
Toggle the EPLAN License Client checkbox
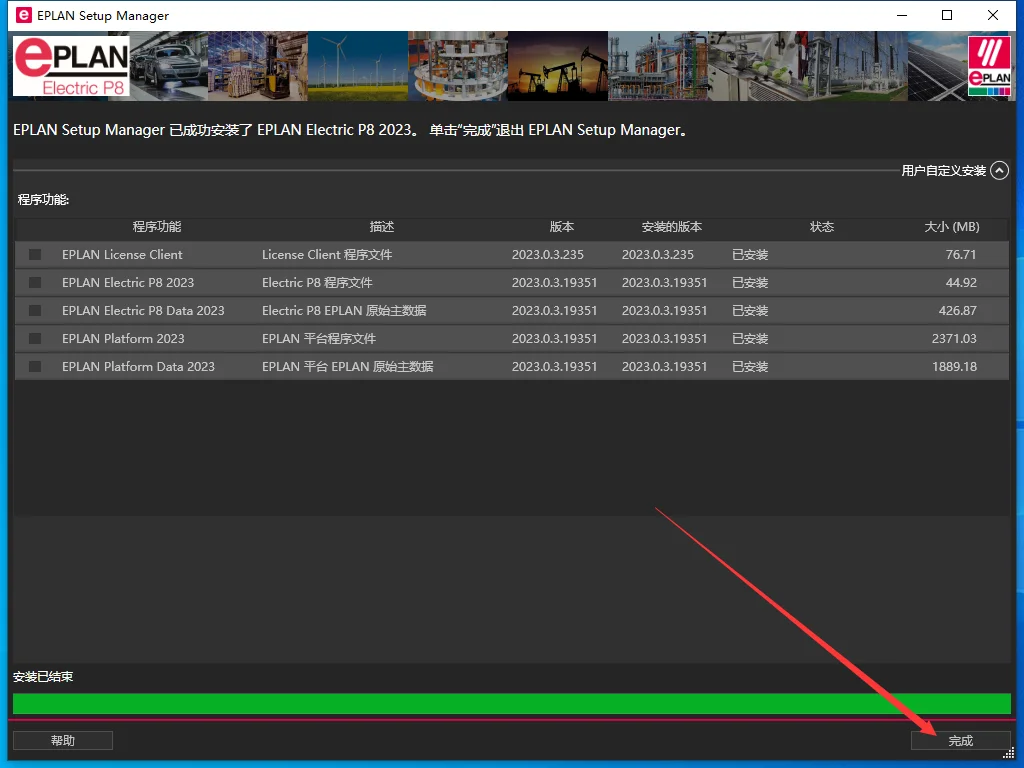pyautogui.click(x=35, y=255)
